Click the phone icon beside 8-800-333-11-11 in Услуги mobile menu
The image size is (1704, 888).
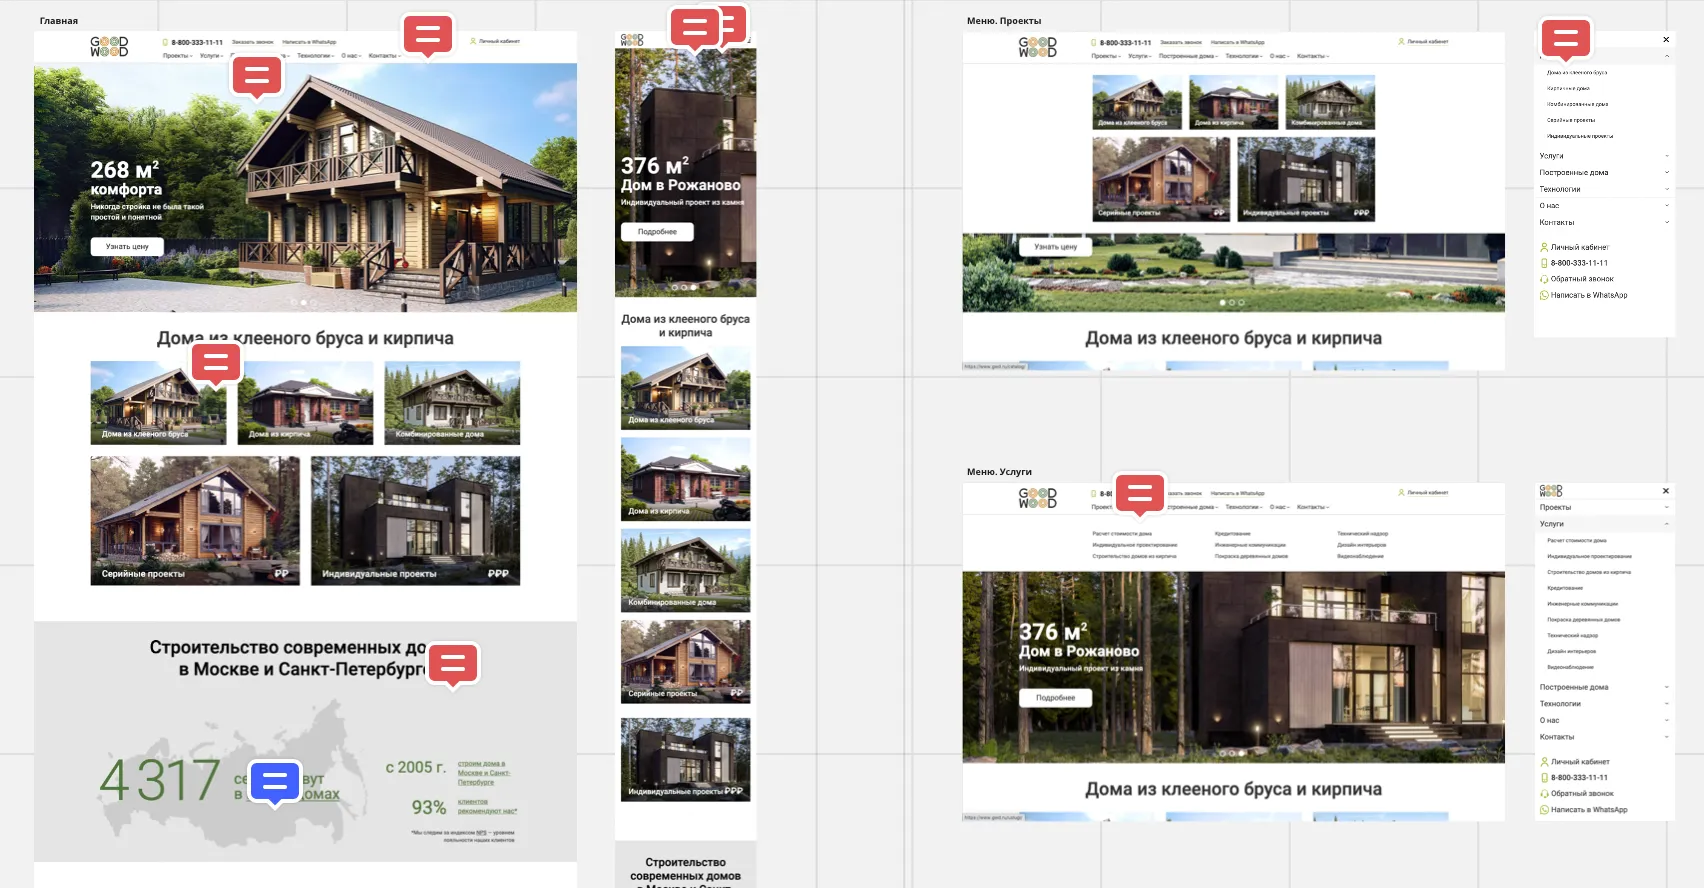1544,777
